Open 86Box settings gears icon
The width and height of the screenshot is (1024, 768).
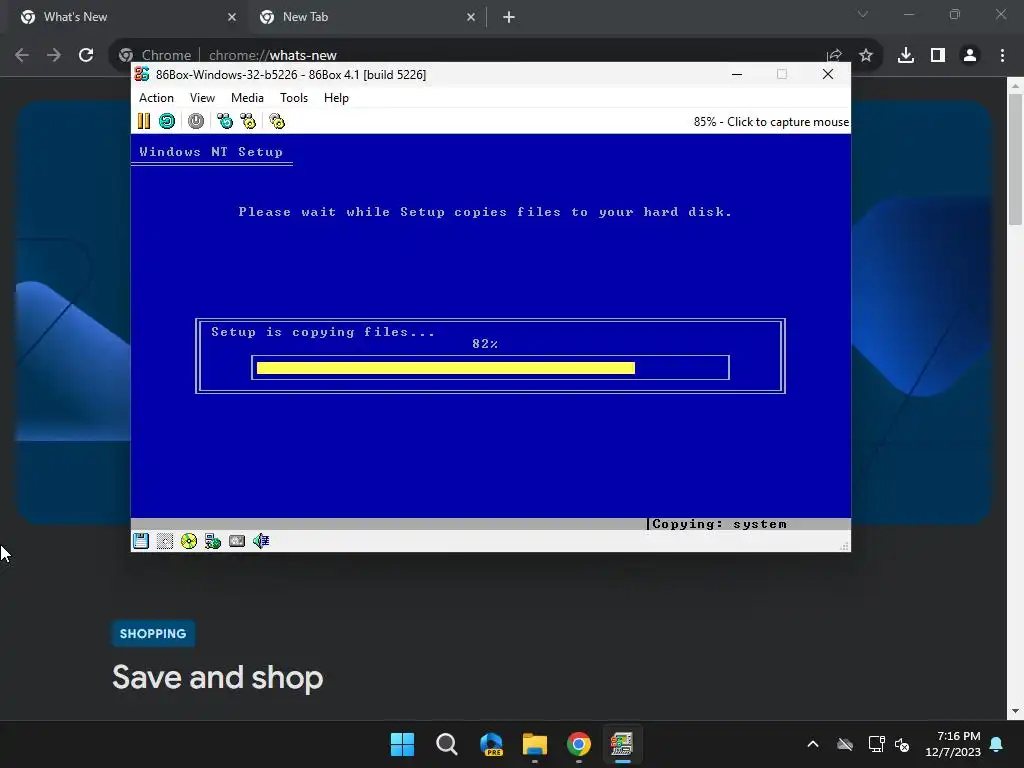tap(277, 121)
